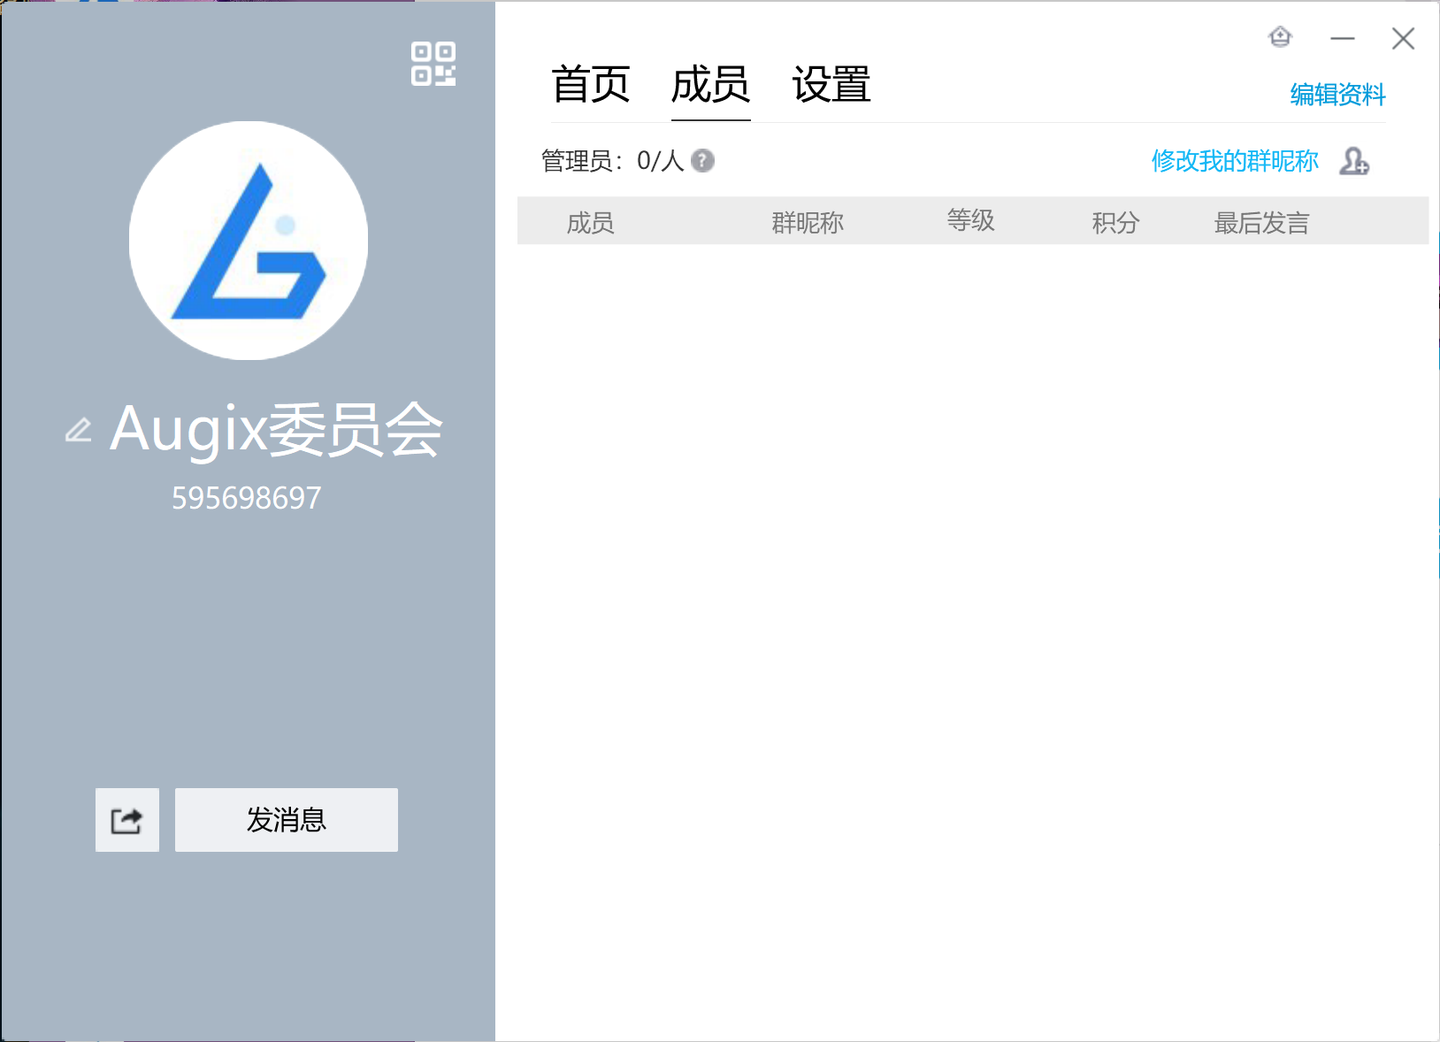The height and width of the screenshot is (1042, 1440).
Task: Click the 编辑资料 link
Action: click(x=1338, y=95)
